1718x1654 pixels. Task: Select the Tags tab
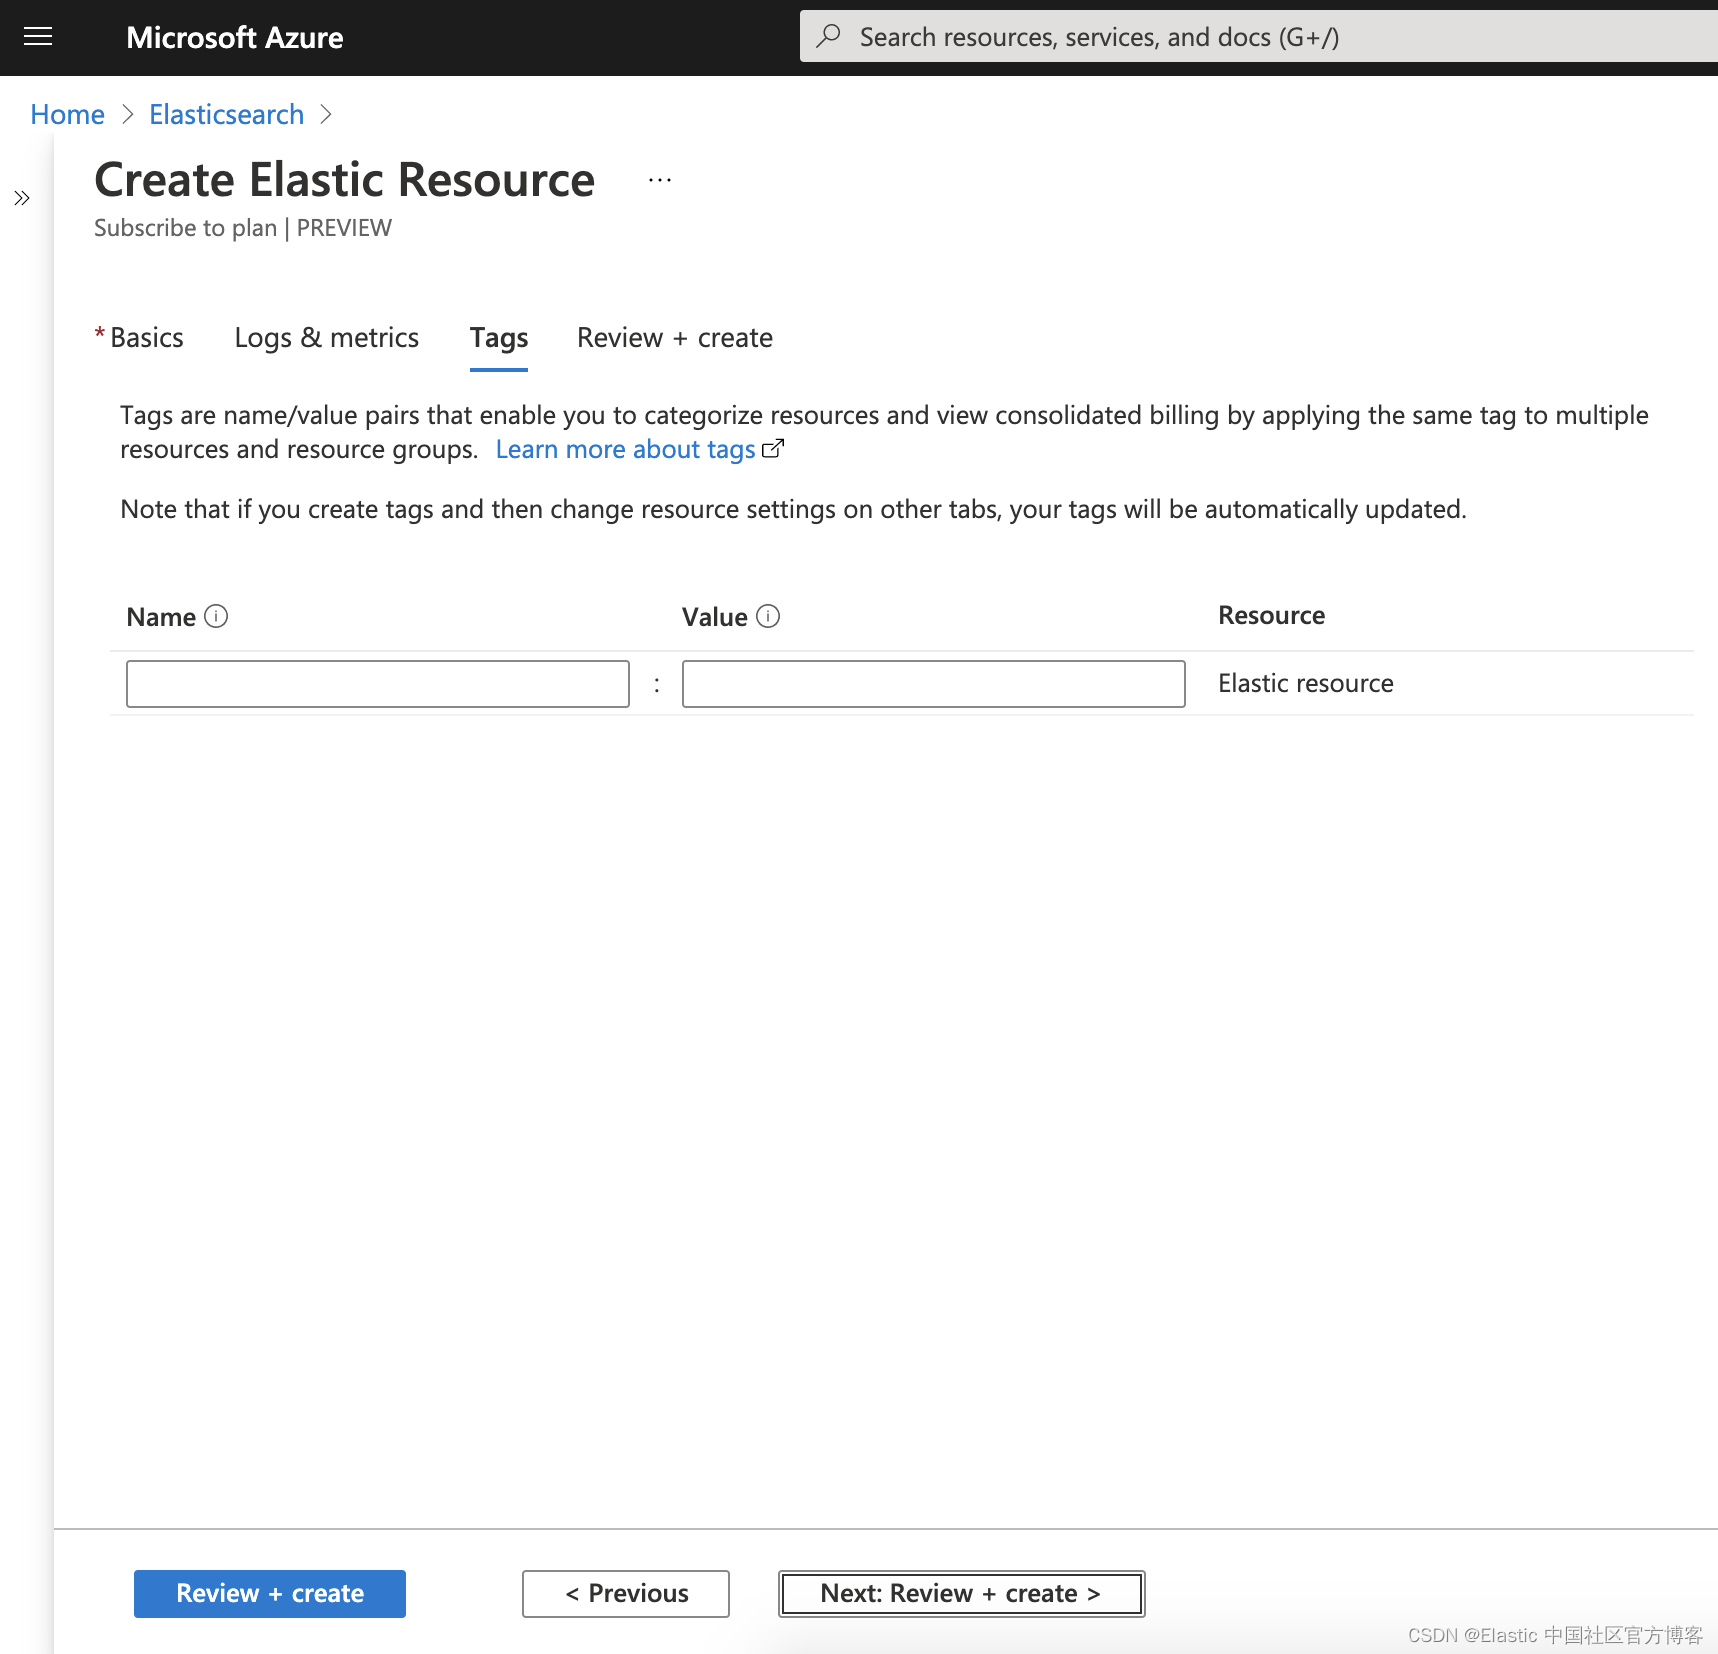[498, 338]
